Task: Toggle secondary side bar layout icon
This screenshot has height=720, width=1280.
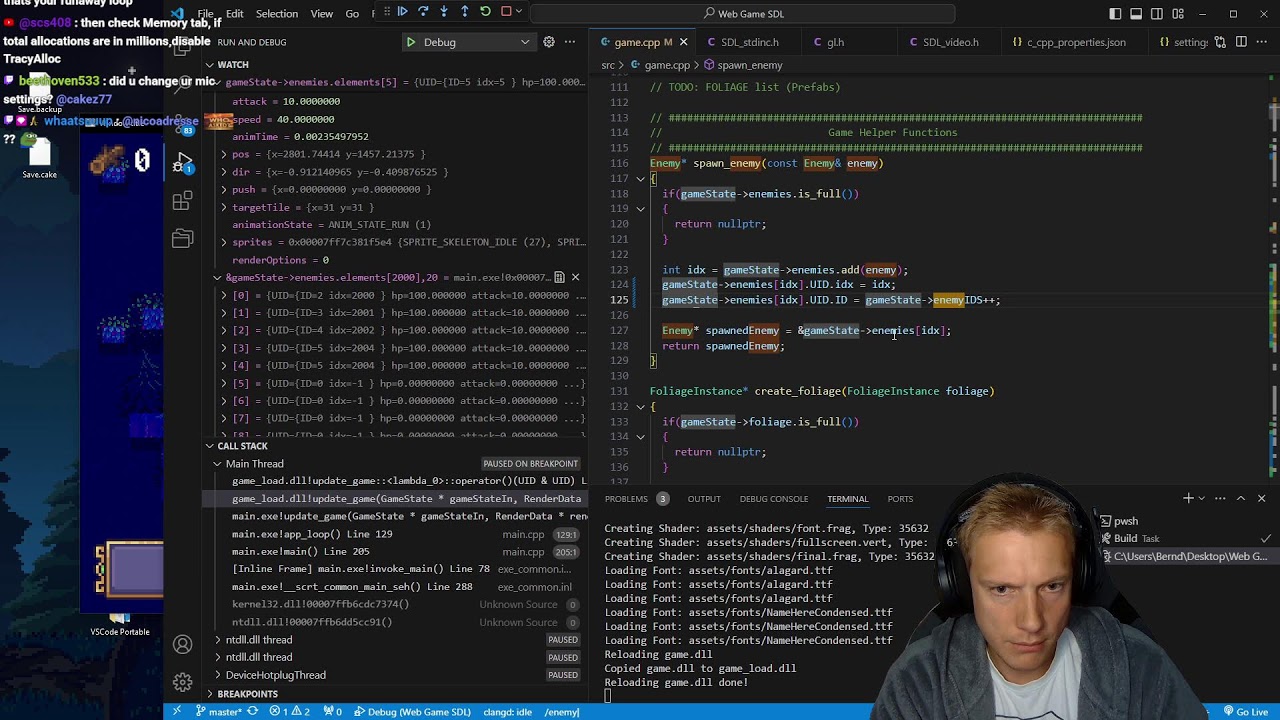Action: 1157,14
